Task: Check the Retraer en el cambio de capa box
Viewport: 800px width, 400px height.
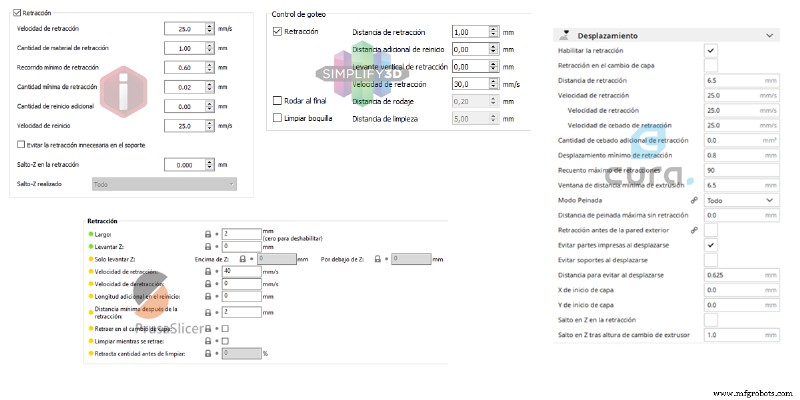Action: coord(225,328)
